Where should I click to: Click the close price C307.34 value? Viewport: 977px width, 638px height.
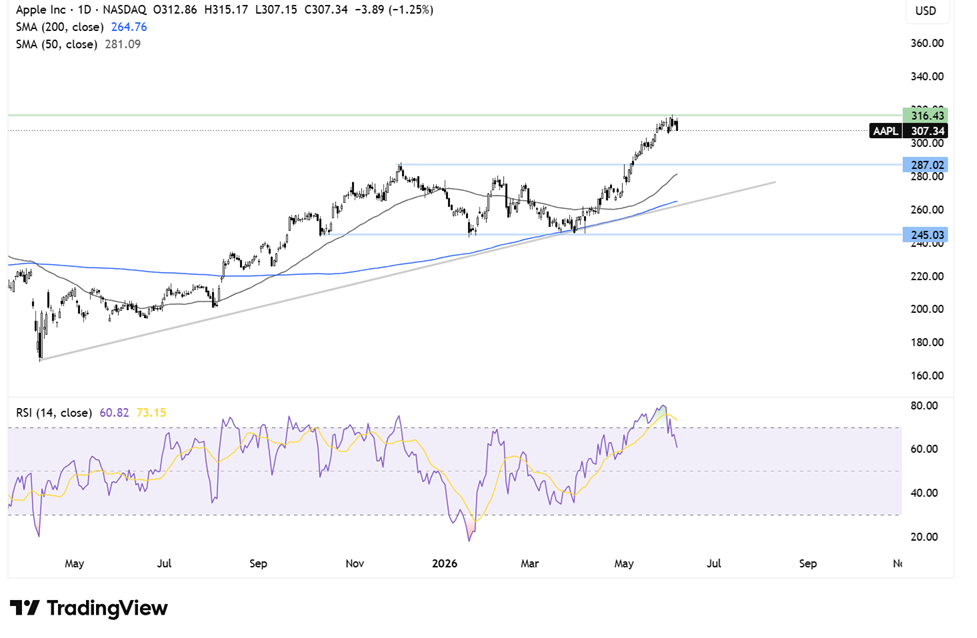tap(326, 10)
